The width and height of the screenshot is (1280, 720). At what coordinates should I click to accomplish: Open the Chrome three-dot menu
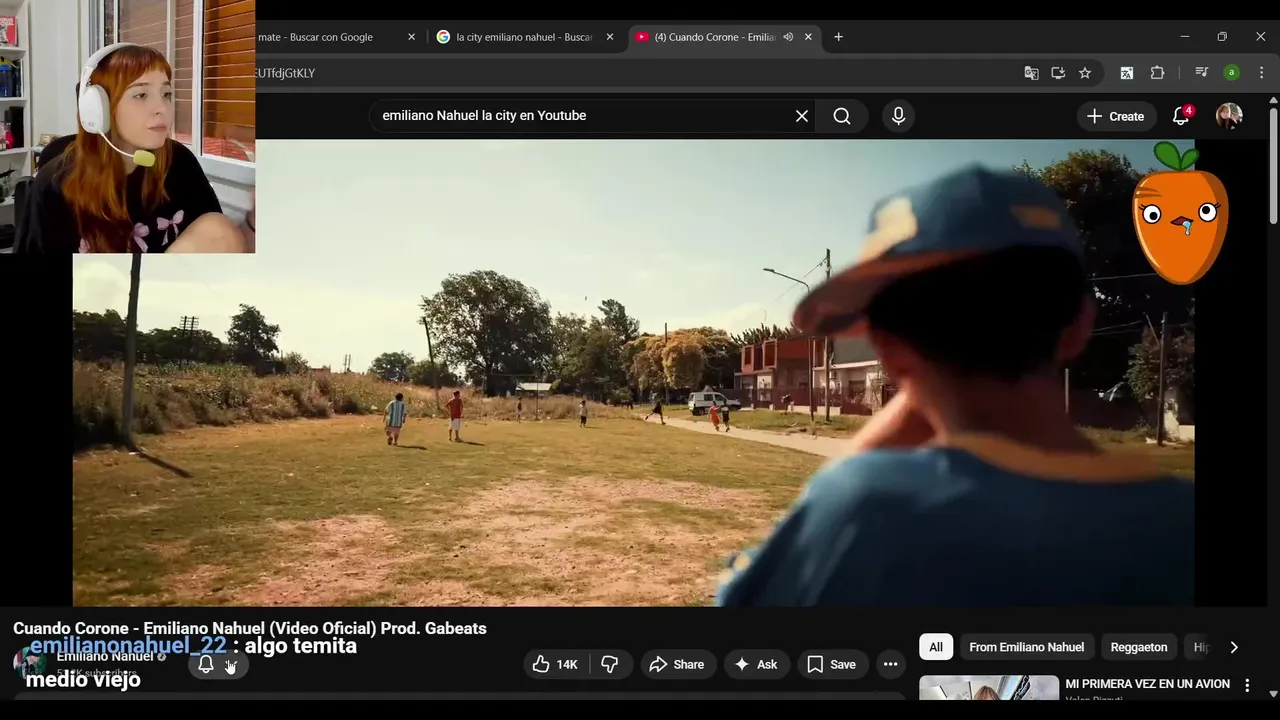coord(1261,73)
